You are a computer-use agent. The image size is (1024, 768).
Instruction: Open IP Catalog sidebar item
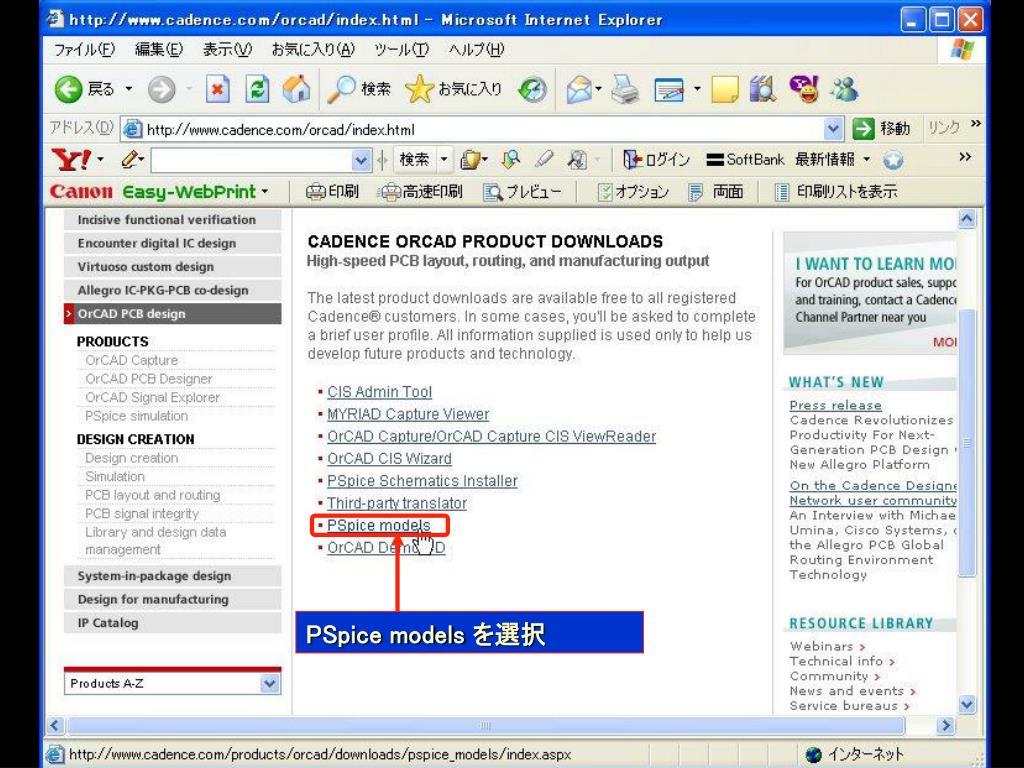(172, 623)
